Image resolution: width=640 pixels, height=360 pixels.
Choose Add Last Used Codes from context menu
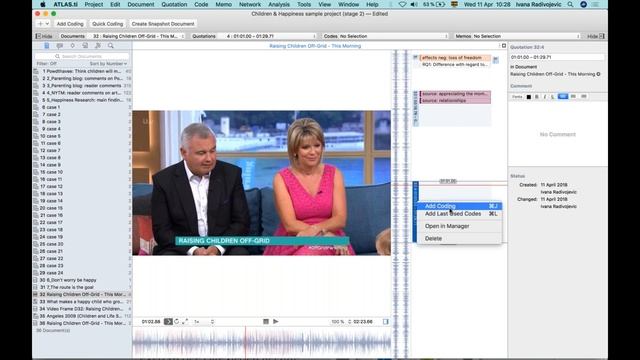(459, 214)
